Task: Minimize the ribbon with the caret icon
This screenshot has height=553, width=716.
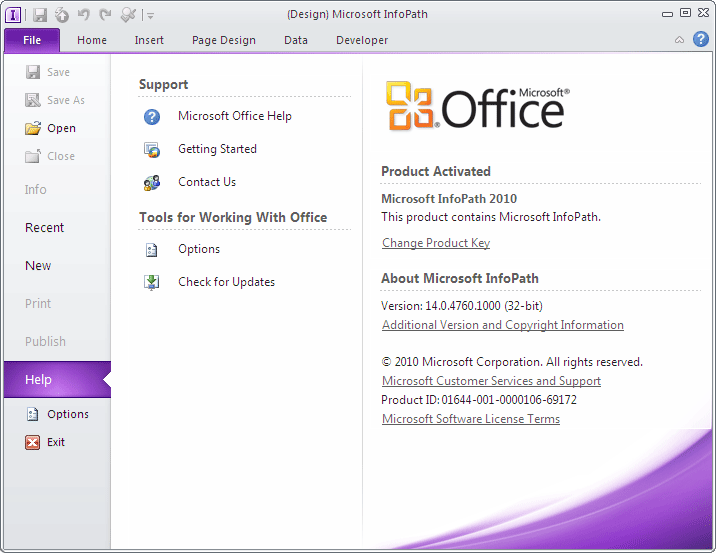Action: coord(679,40)
